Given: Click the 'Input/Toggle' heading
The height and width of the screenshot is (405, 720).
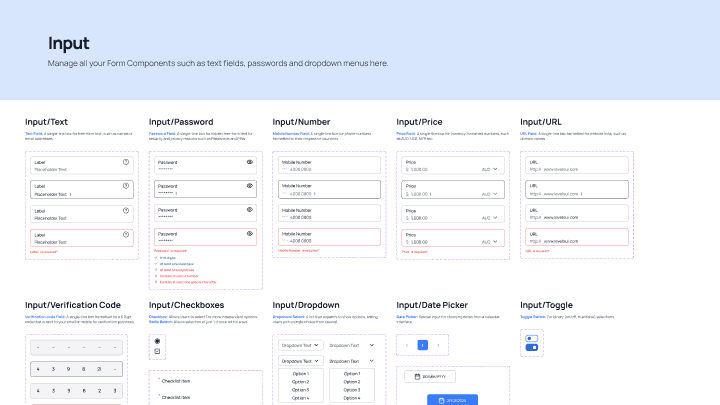Looking at the screenshot, I should point(546,305).
